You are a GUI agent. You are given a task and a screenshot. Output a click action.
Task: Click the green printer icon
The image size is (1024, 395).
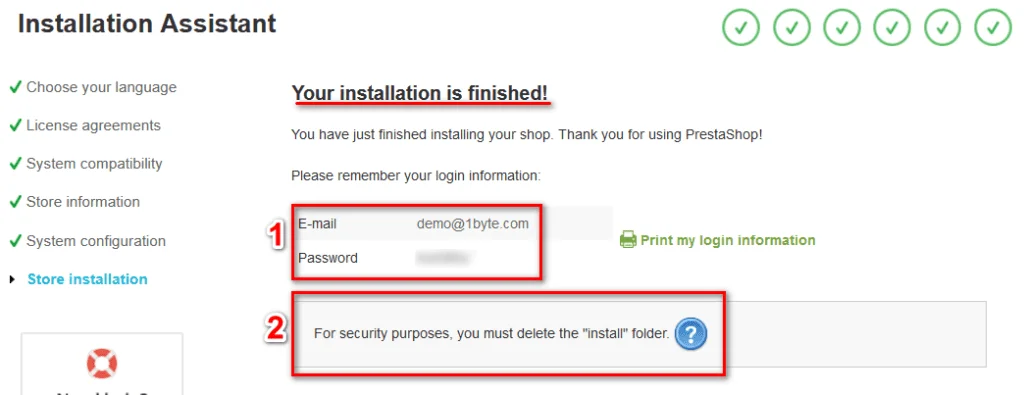pyautogui.click(x=628, y=240)
